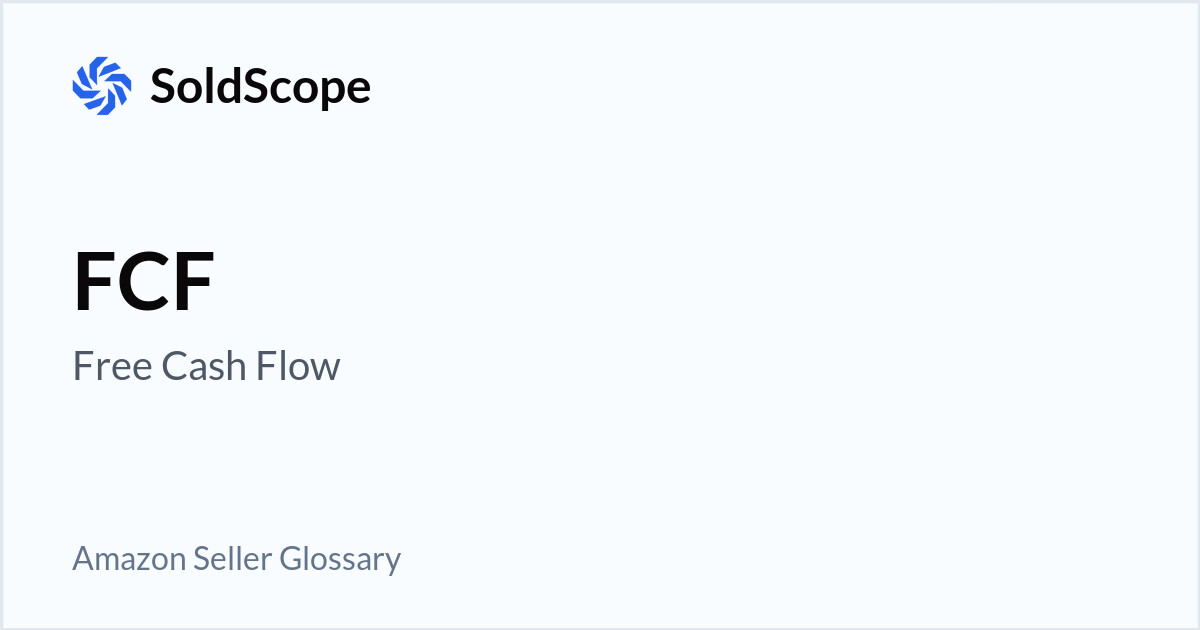This screenshot has width=1200, height=630.
Task: Click the blue SoldScope swirl logo
Action: pyautogui.click(x=102, y=86)
